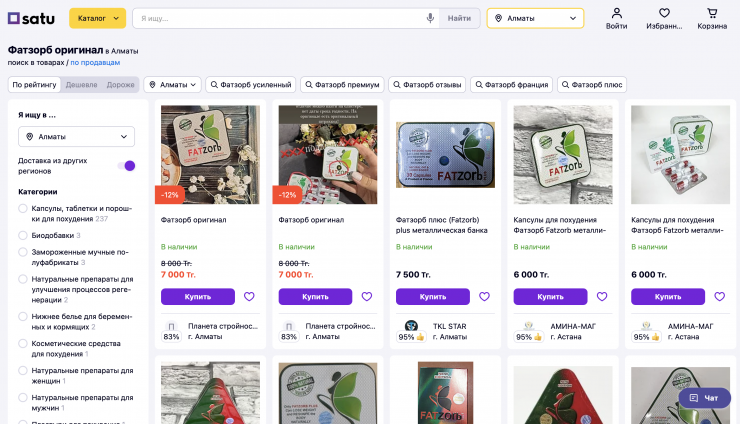The width and height of the screenshot is (740, 424).
Task: Favorite the Фатзорб плюс (Fatzorb) product
Action: (x=484, y=297)
